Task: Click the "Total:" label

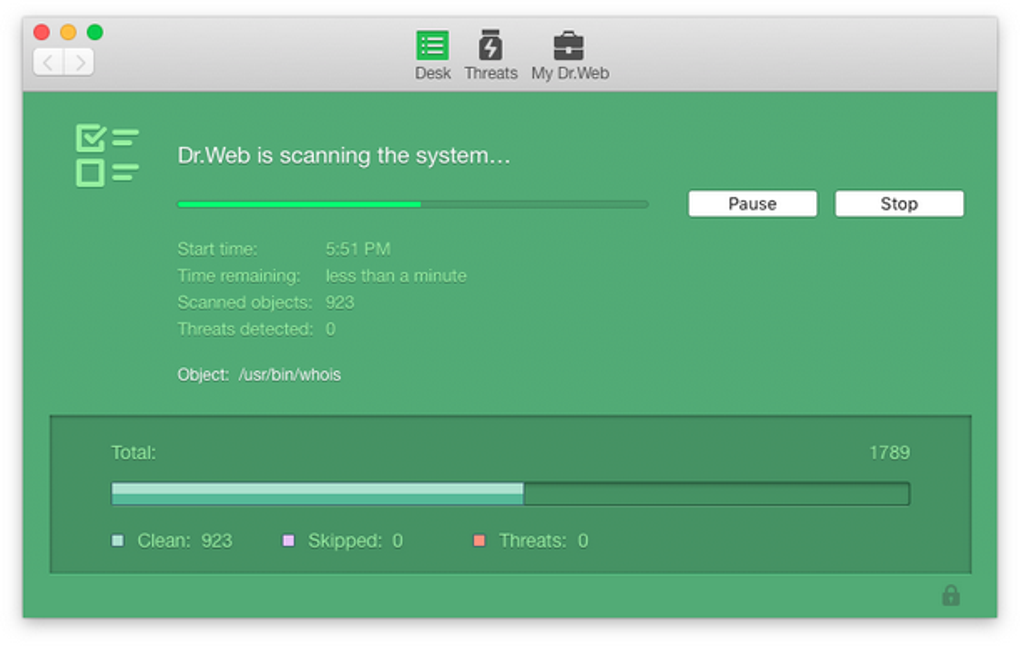Action: (133, 453)
